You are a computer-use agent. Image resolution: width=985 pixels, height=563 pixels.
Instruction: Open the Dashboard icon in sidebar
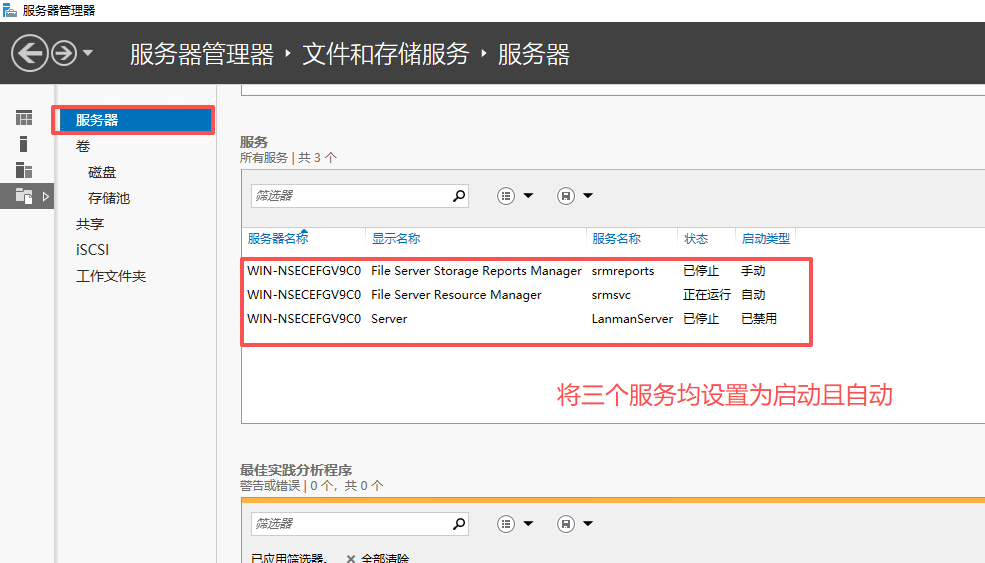click(24, 118)
